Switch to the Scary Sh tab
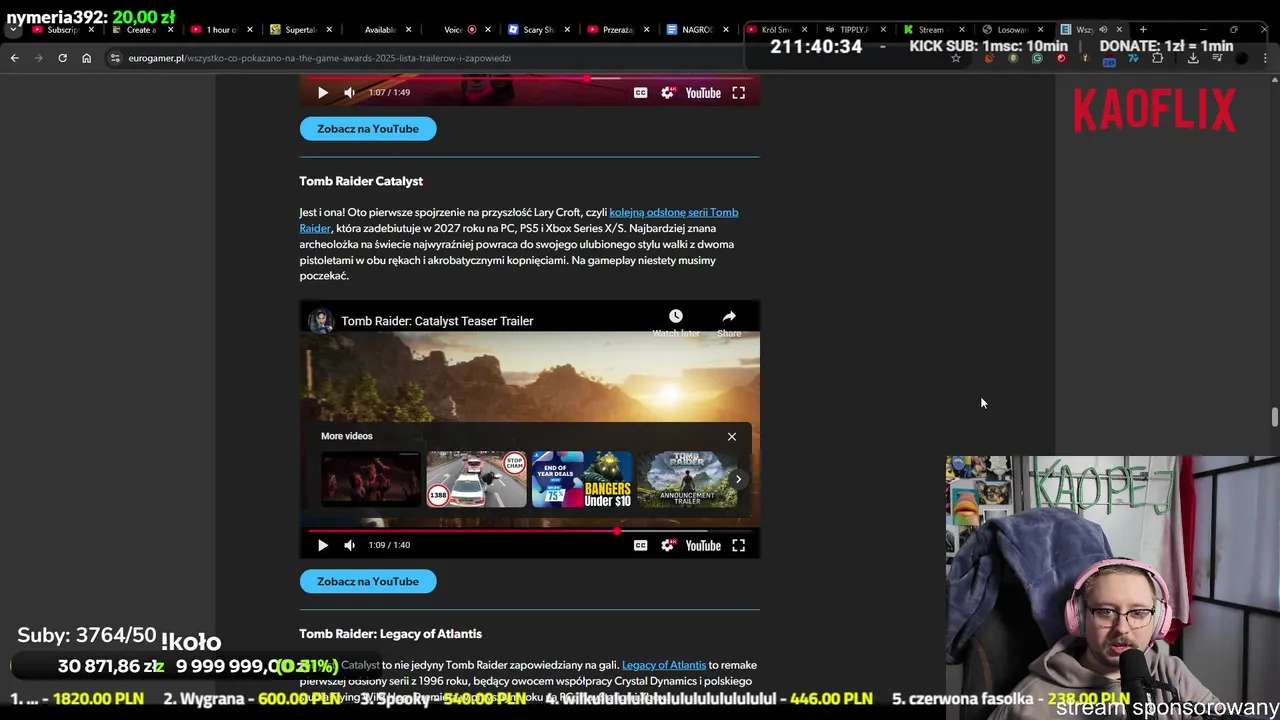The image size is (1280, 720). 537,30
